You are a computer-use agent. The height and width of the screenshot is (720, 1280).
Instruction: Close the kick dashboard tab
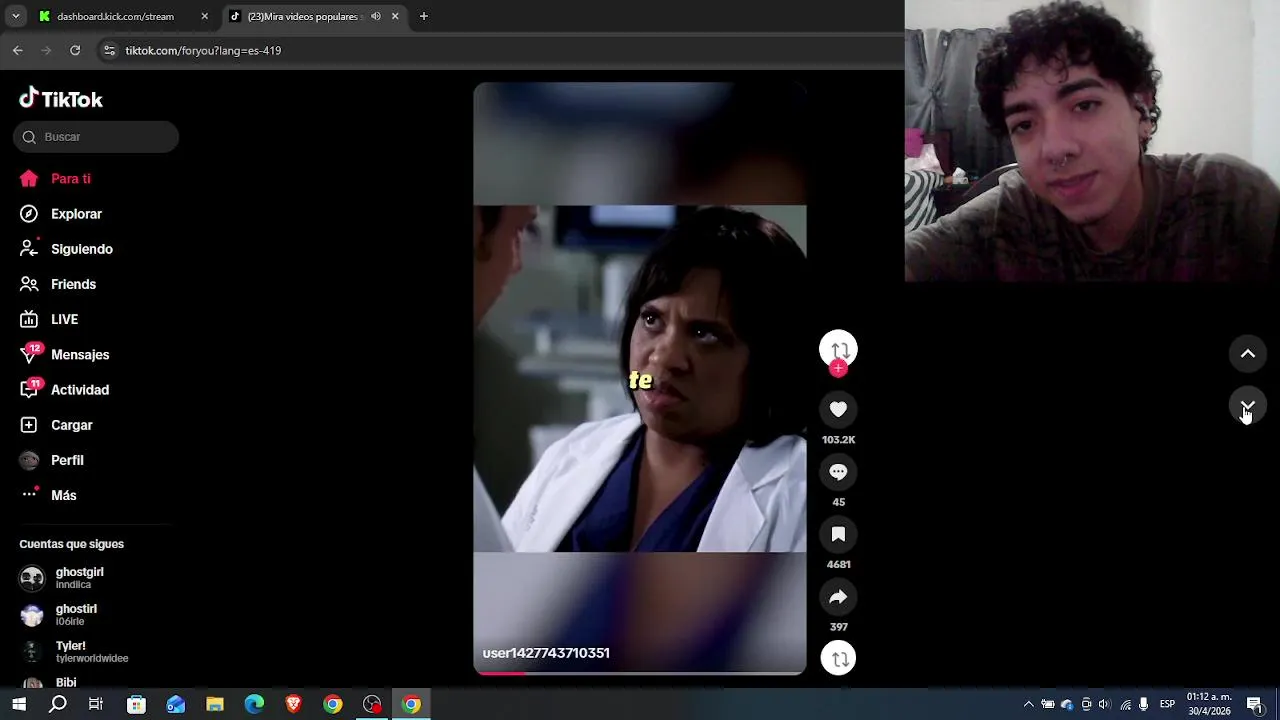pos(204,16)
